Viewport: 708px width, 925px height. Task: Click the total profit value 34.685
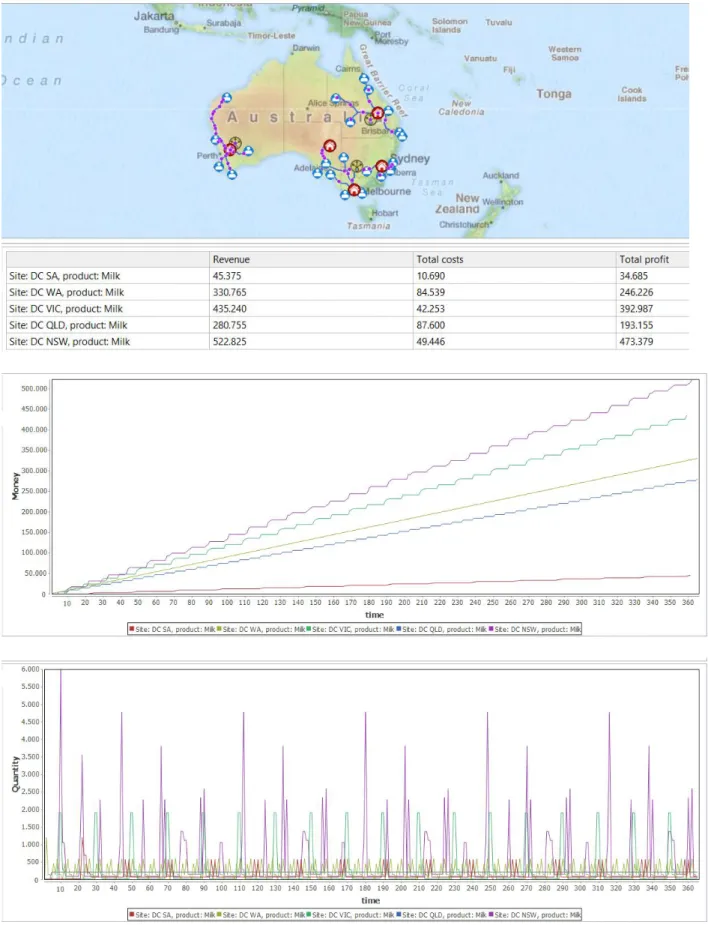(634, 275)
